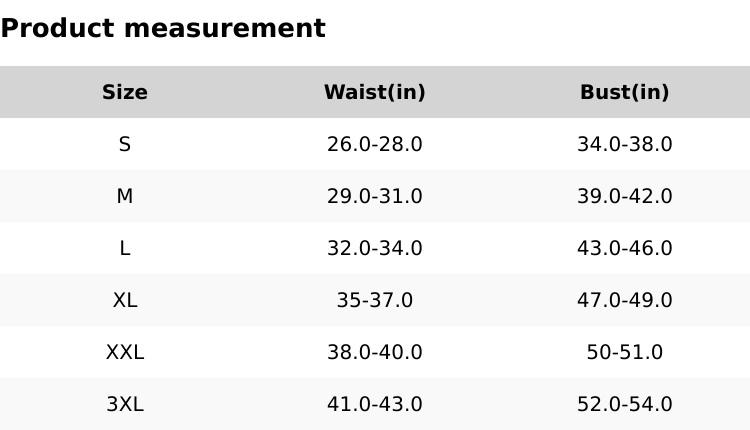Click the L size cell
This screenshot has width=750, height=430.
[125, 248]
